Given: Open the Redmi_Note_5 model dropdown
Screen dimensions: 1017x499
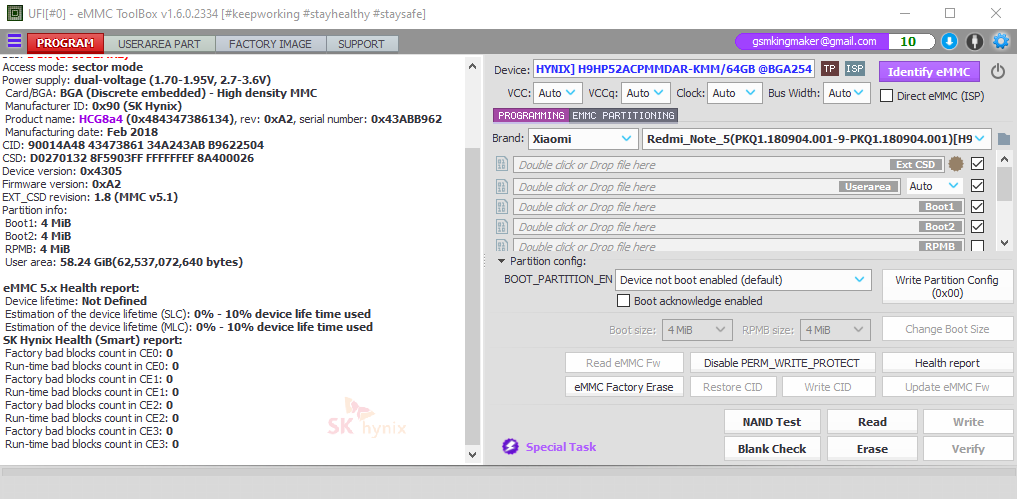Looking at the screenshot, I should pyautogui.click(x=817, y=139).
